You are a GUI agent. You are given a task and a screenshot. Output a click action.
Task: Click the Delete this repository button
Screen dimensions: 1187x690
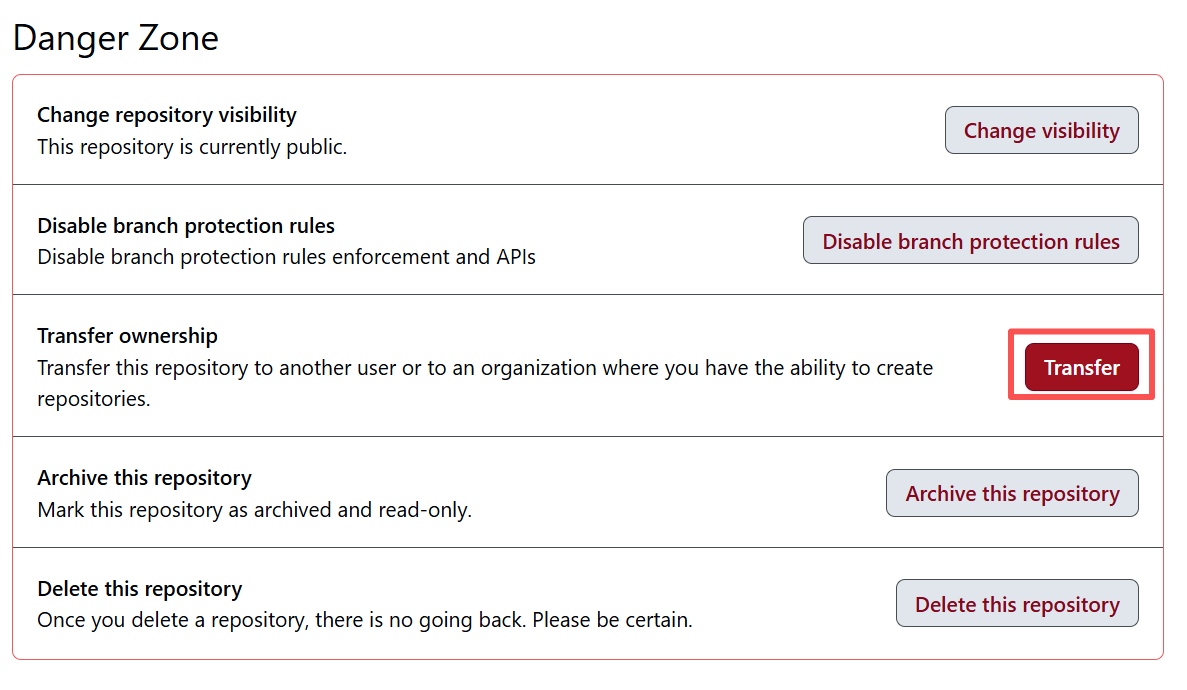[x=1016, y=604]
